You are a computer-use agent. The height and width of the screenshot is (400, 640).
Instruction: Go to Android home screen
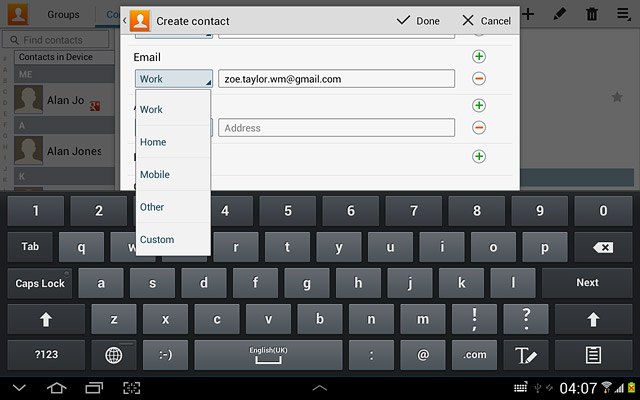tap(57, 387)
